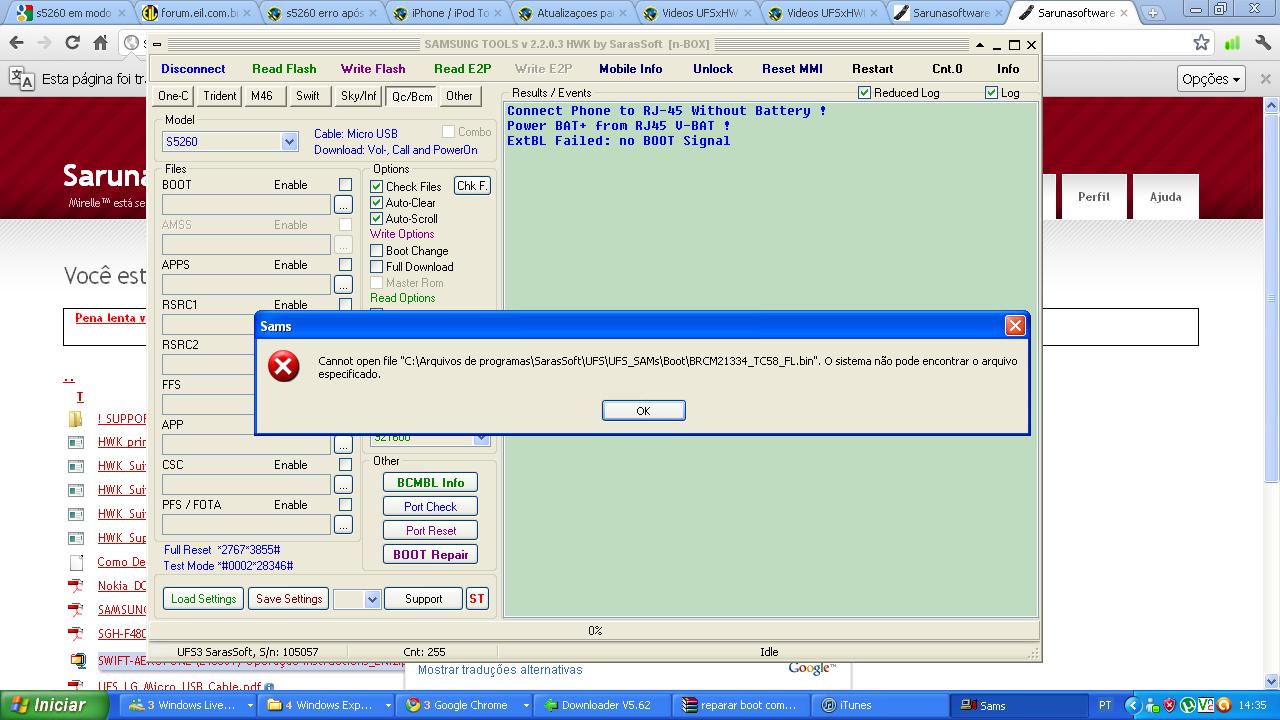Browse for the BOOT file
Viewport: 1280px width, 720px height.
[343, 205]
